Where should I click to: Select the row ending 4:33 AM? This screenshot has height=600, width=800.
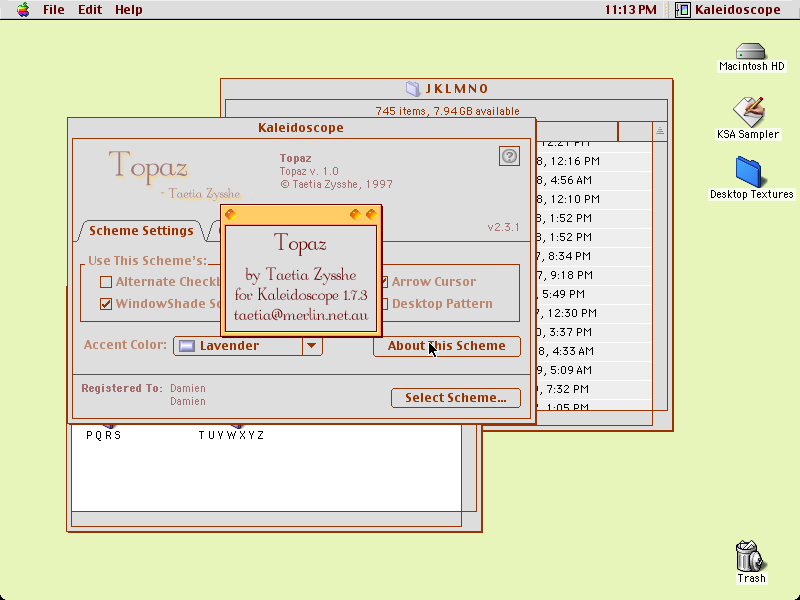click(593, 351)
